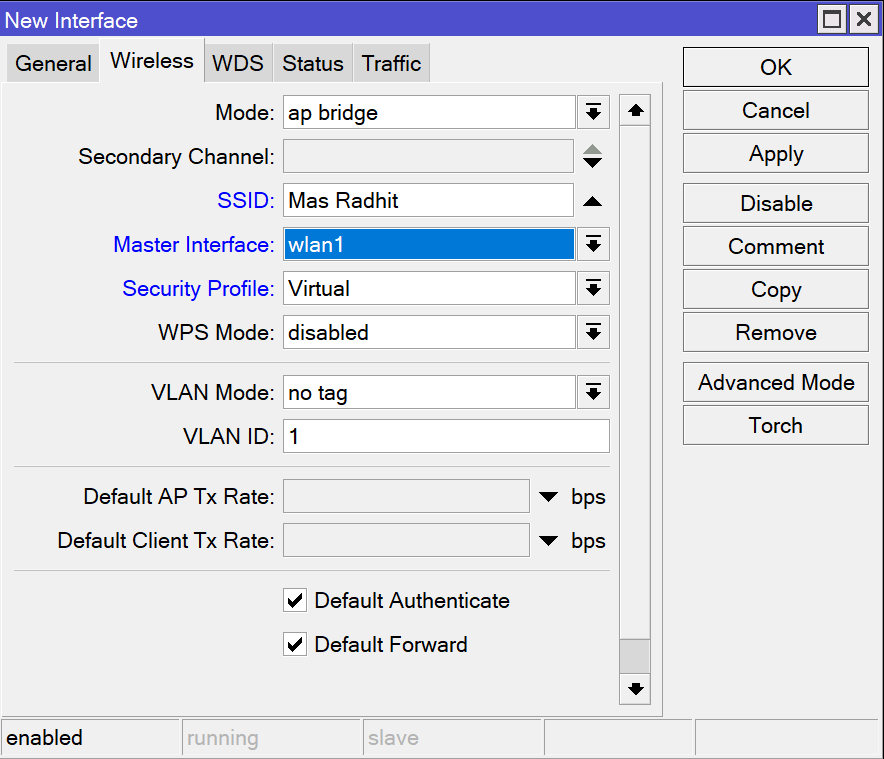The width and height of the screenshot is (884, 759).
Task: Open the Security Profile dropdown arrow
Action: tap(593, 288)
